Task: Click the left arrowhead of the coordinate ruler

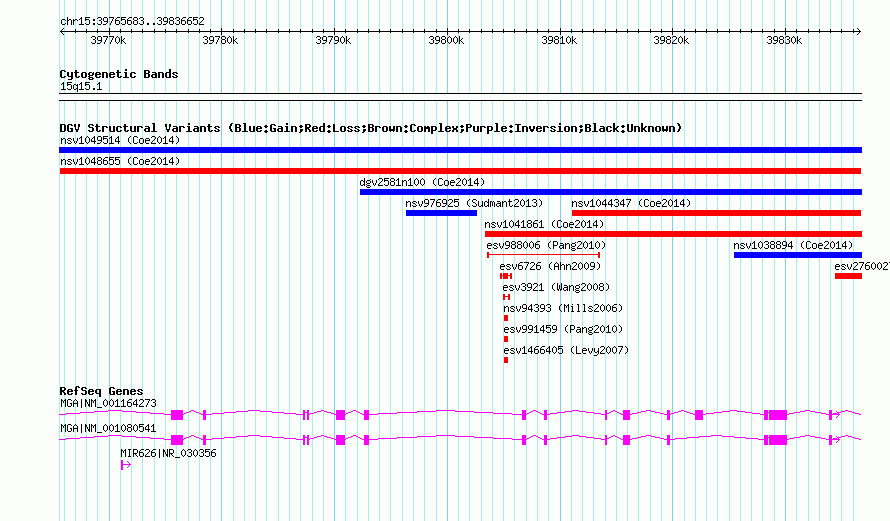Action: pos(62,32)
